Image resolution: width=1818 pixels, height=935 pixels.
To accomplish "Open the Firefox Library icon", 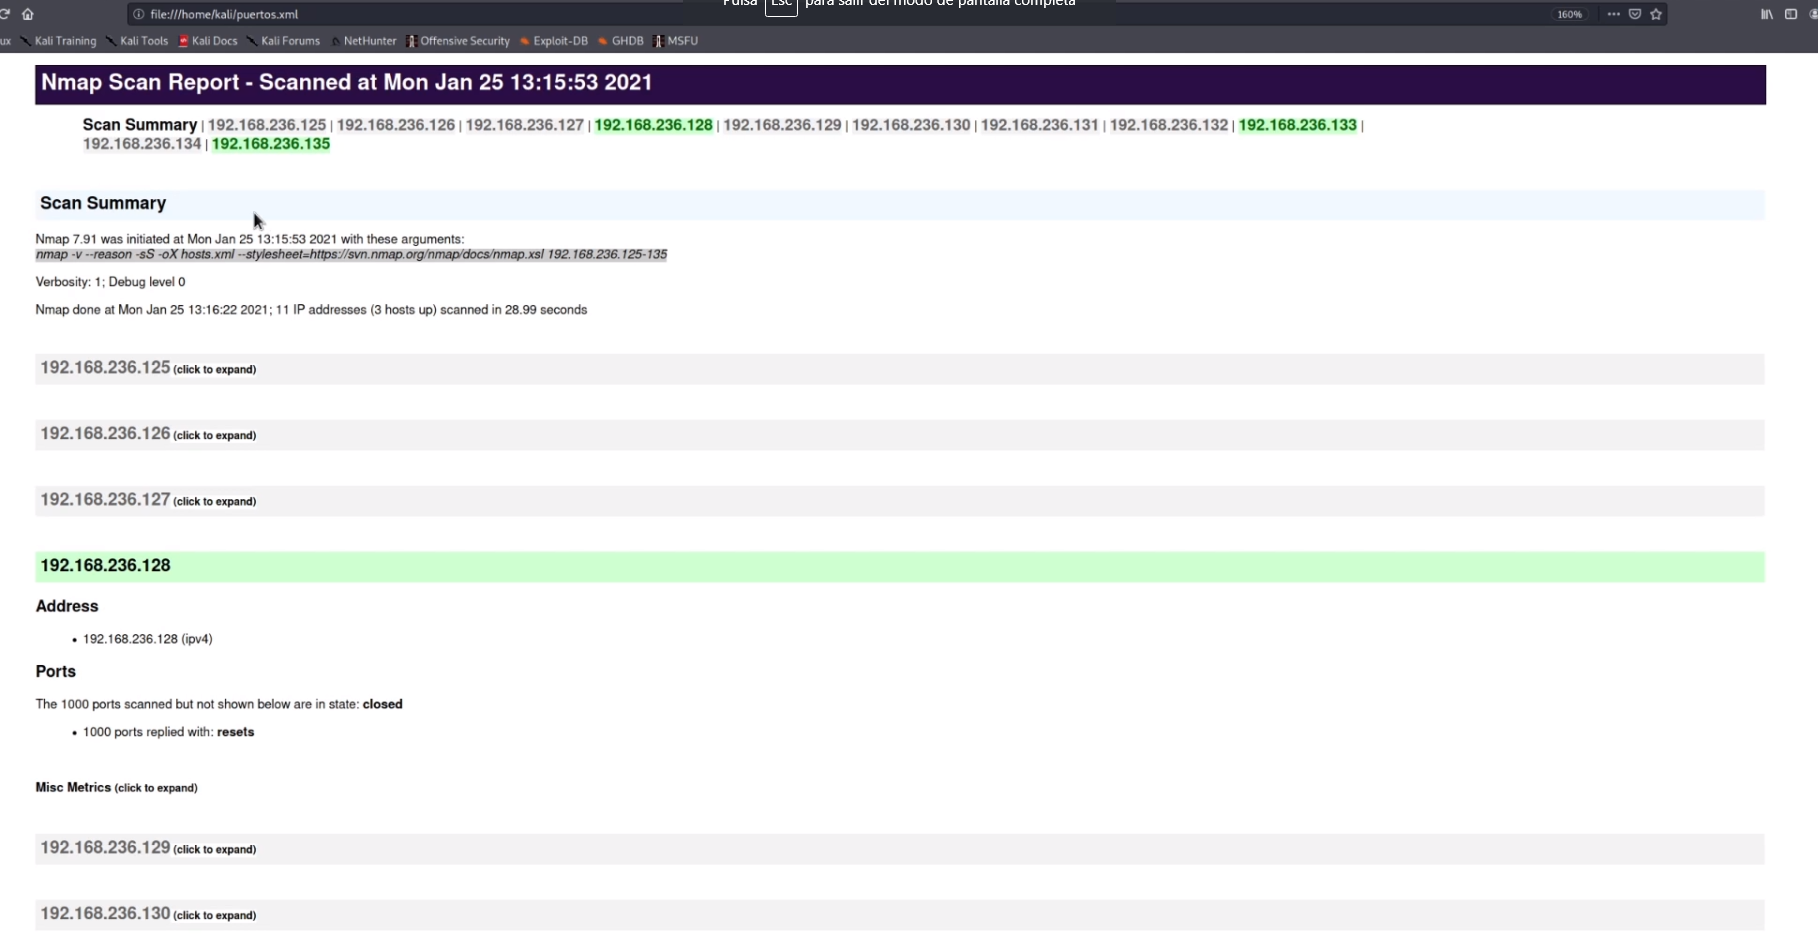I will 1767,14.
